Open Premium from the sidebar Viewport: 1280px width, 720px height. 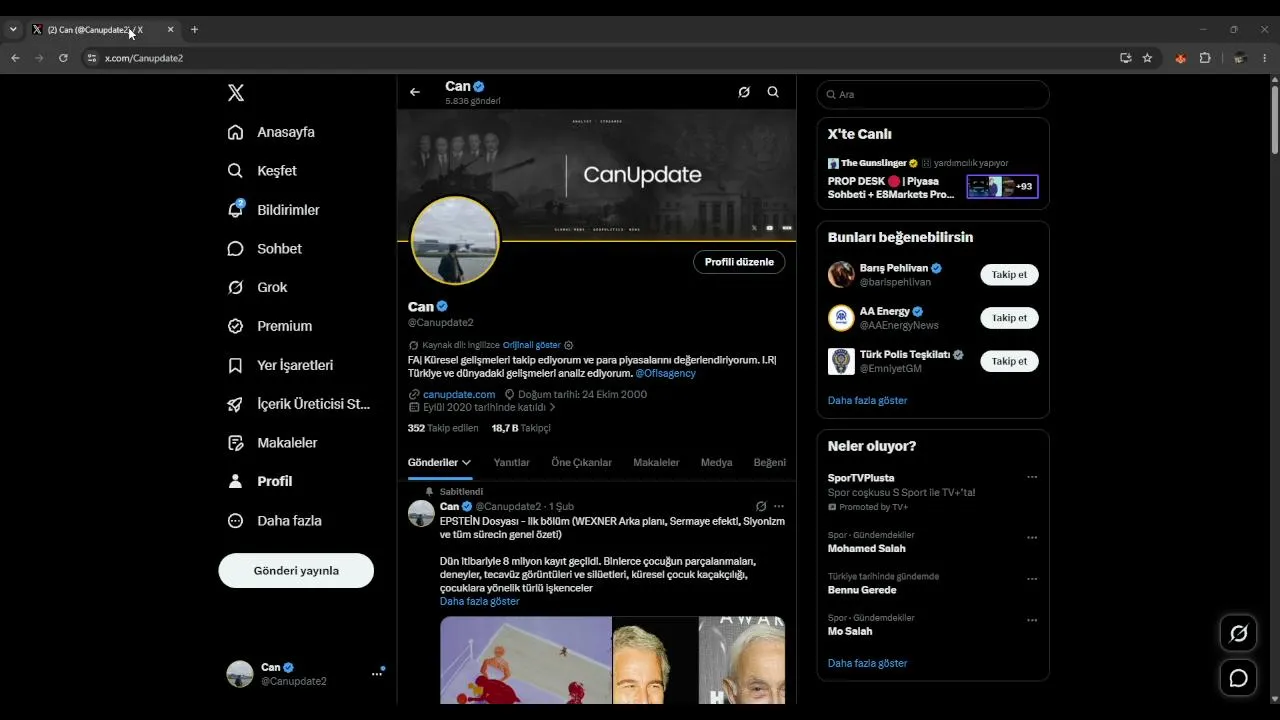(269, 326)
